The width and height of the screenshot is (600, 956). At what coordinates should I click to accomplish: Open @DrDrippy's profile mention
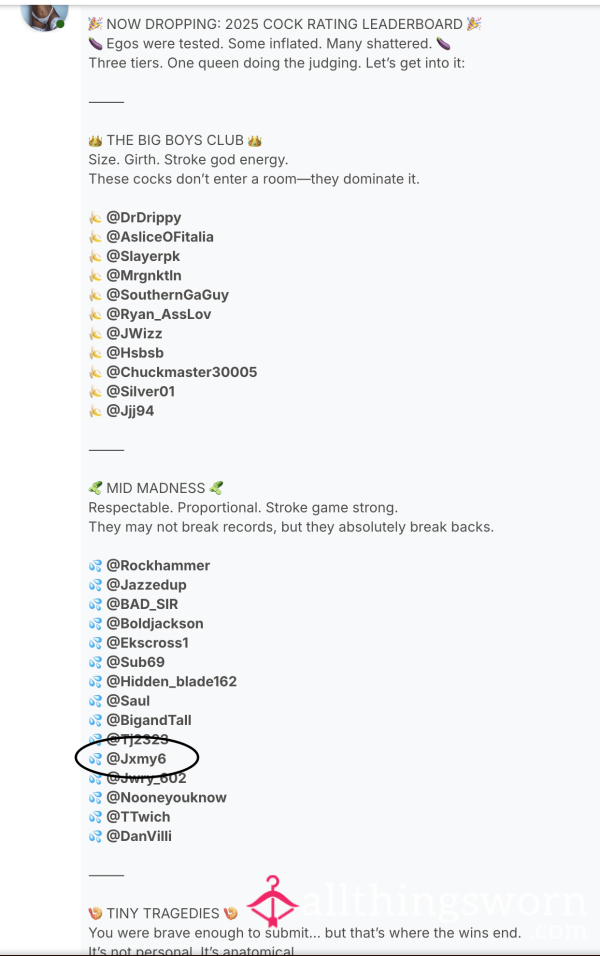pyautogui.click(x=143, y=218)
